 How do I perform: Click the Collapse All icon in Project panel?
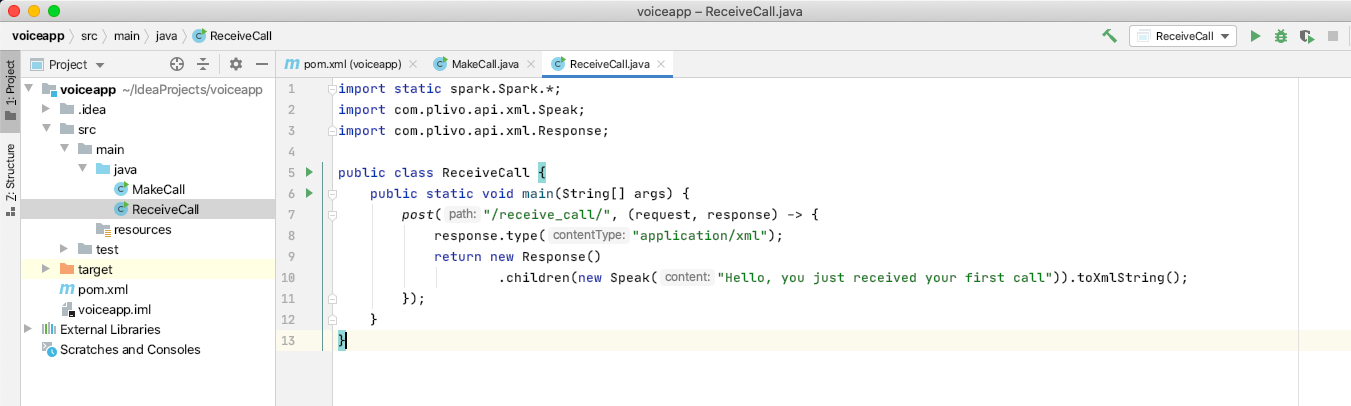click(x=203, y=64)
